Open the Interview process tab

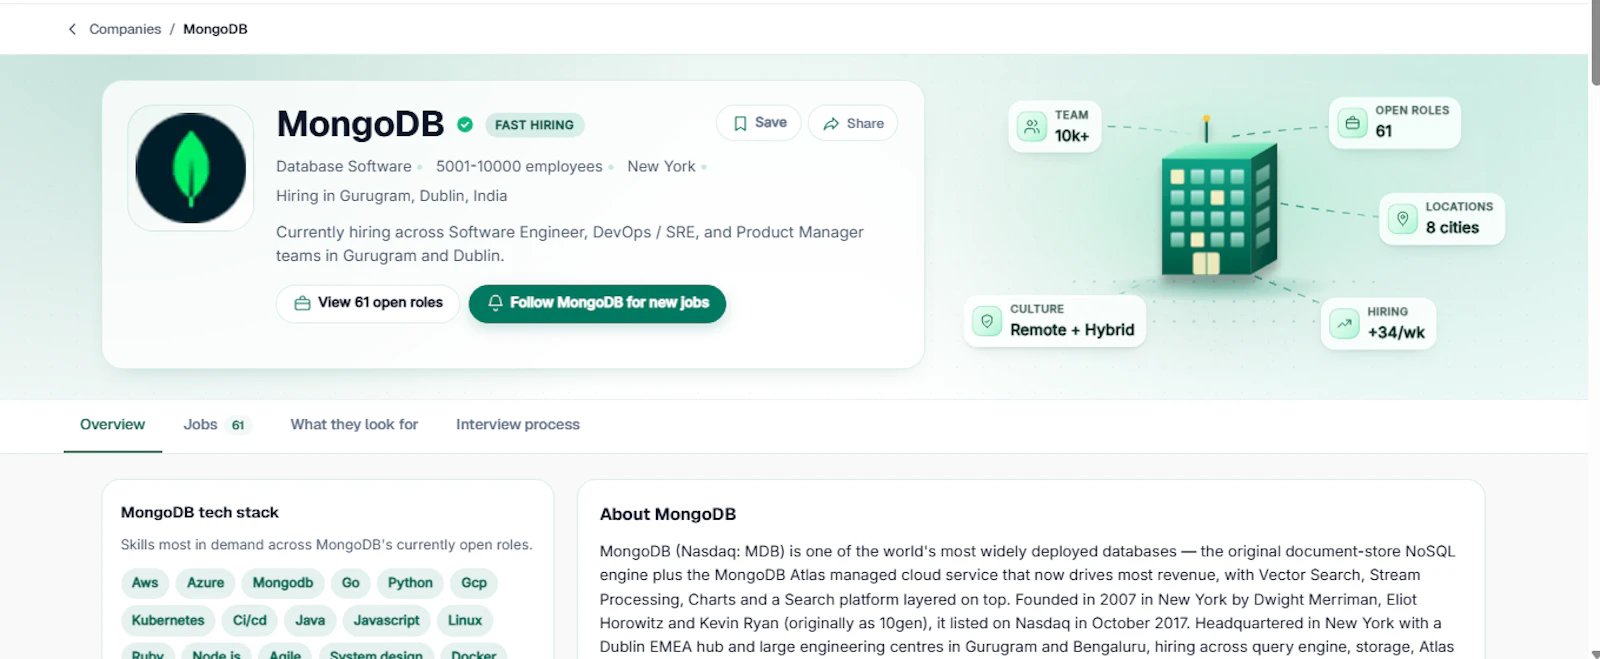[x=518, y=425]
